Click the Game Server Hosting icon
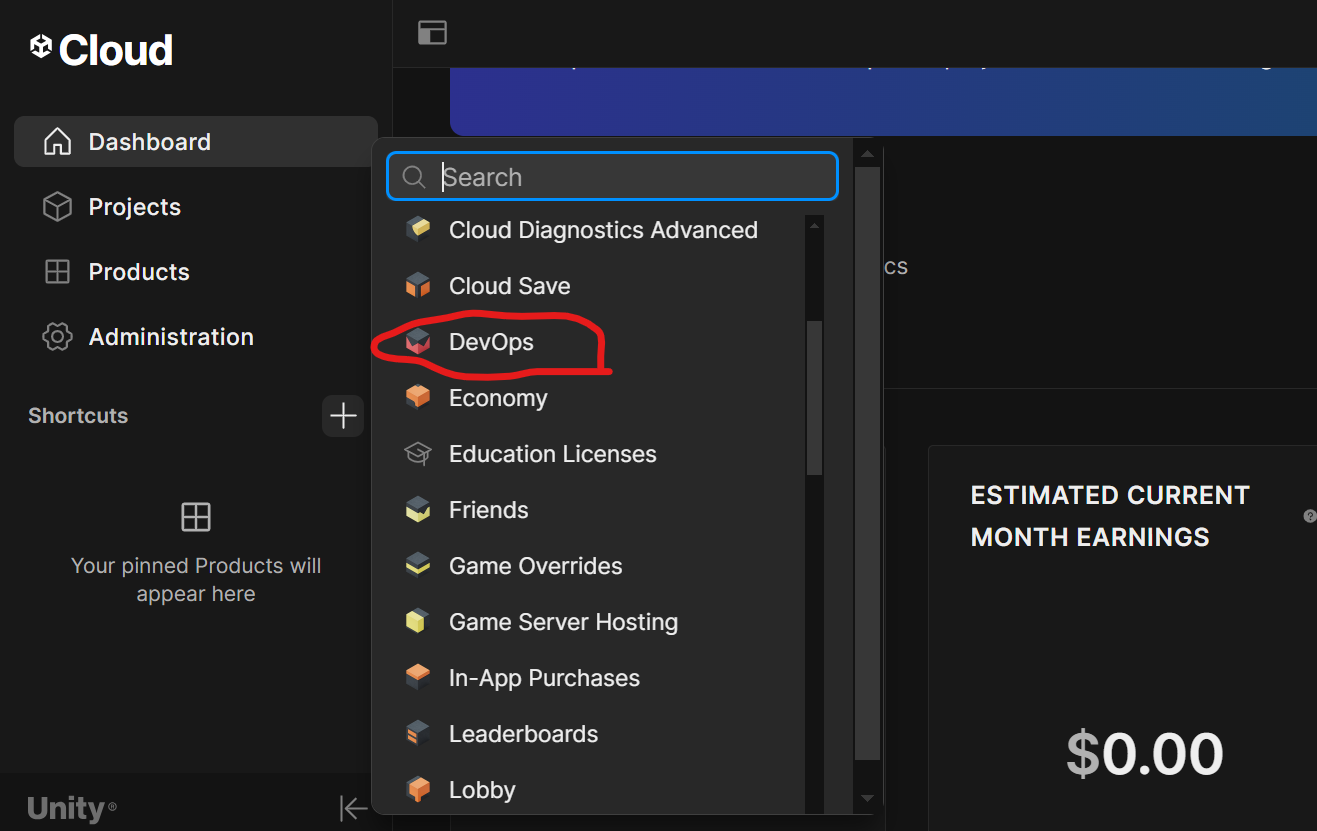1317x831 pixels. [x=418, y=622]
